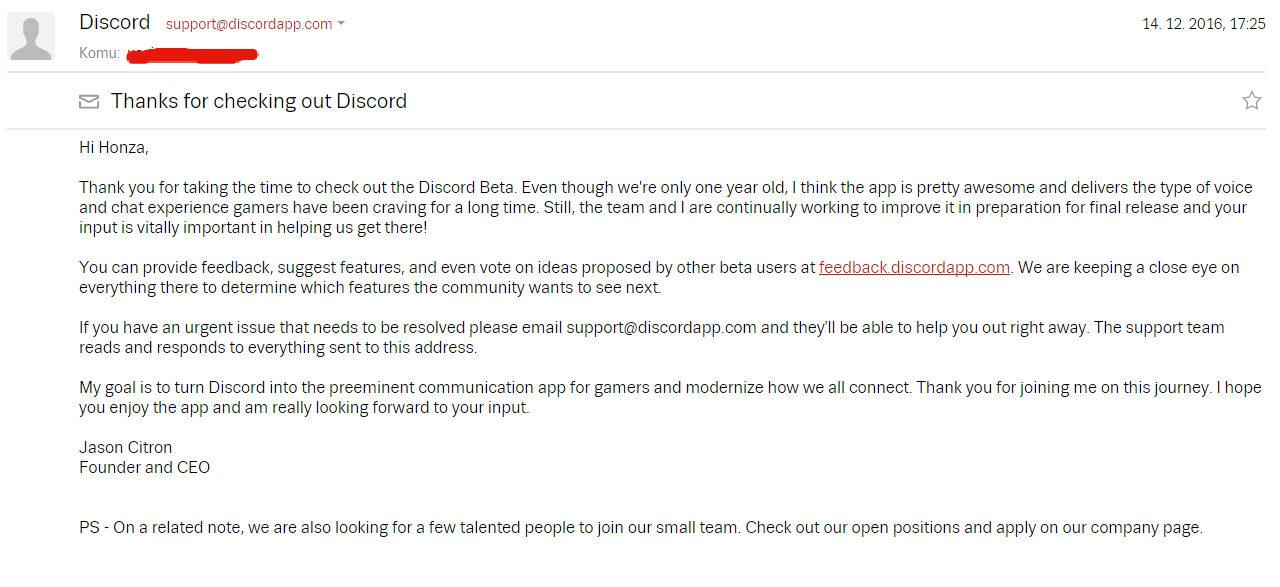This screenshot has height=587, width=1280.
Task: Click the email subject 'Thanks for checking out Discord'
Action: [258, 100]
